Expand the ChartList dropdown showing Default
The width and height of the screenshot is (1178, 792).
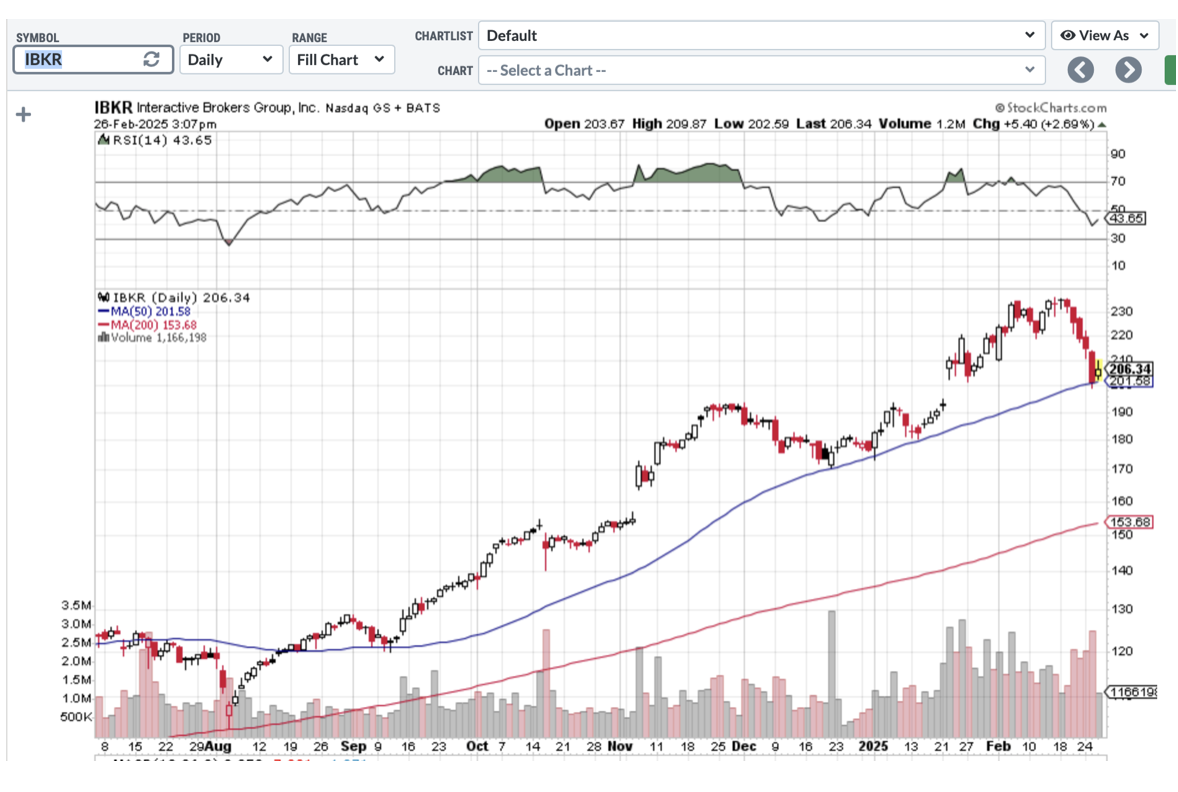pos(761,35)
